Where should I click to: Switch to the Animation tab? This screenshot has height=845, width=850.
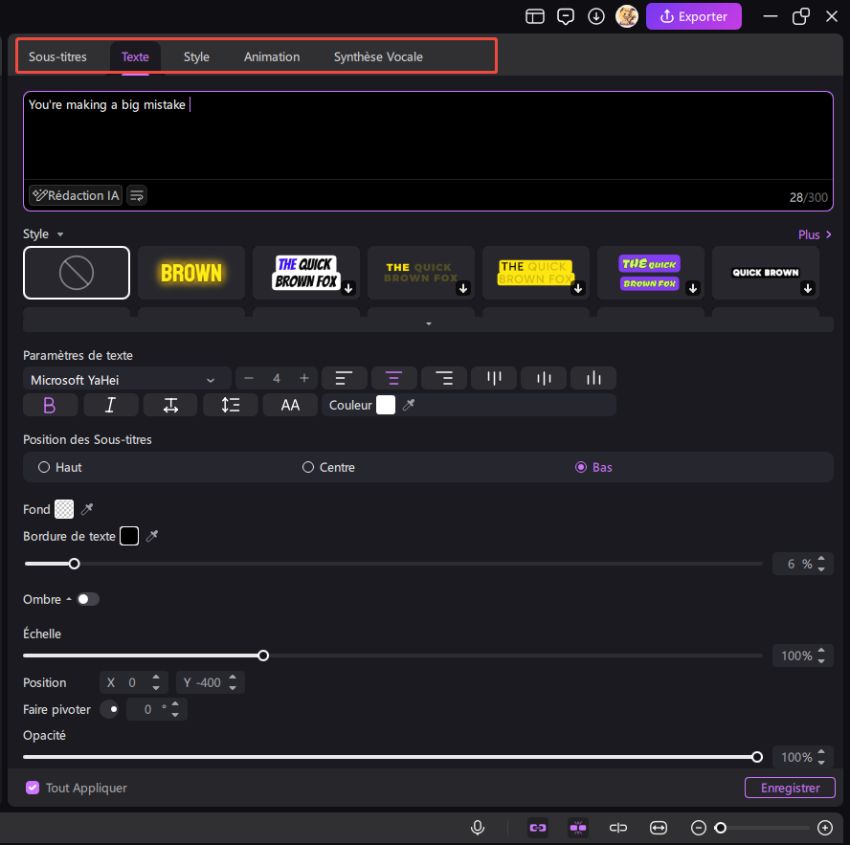271,57
